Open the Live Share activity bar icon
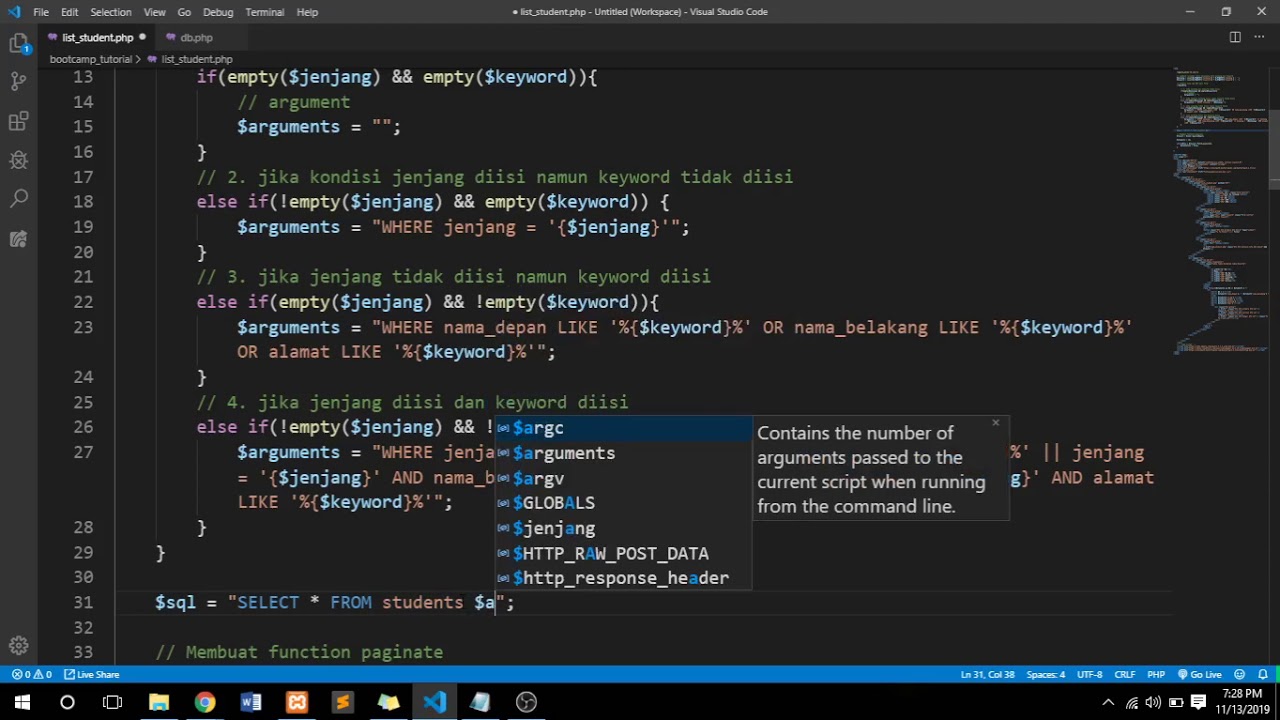 click(18, 238)
